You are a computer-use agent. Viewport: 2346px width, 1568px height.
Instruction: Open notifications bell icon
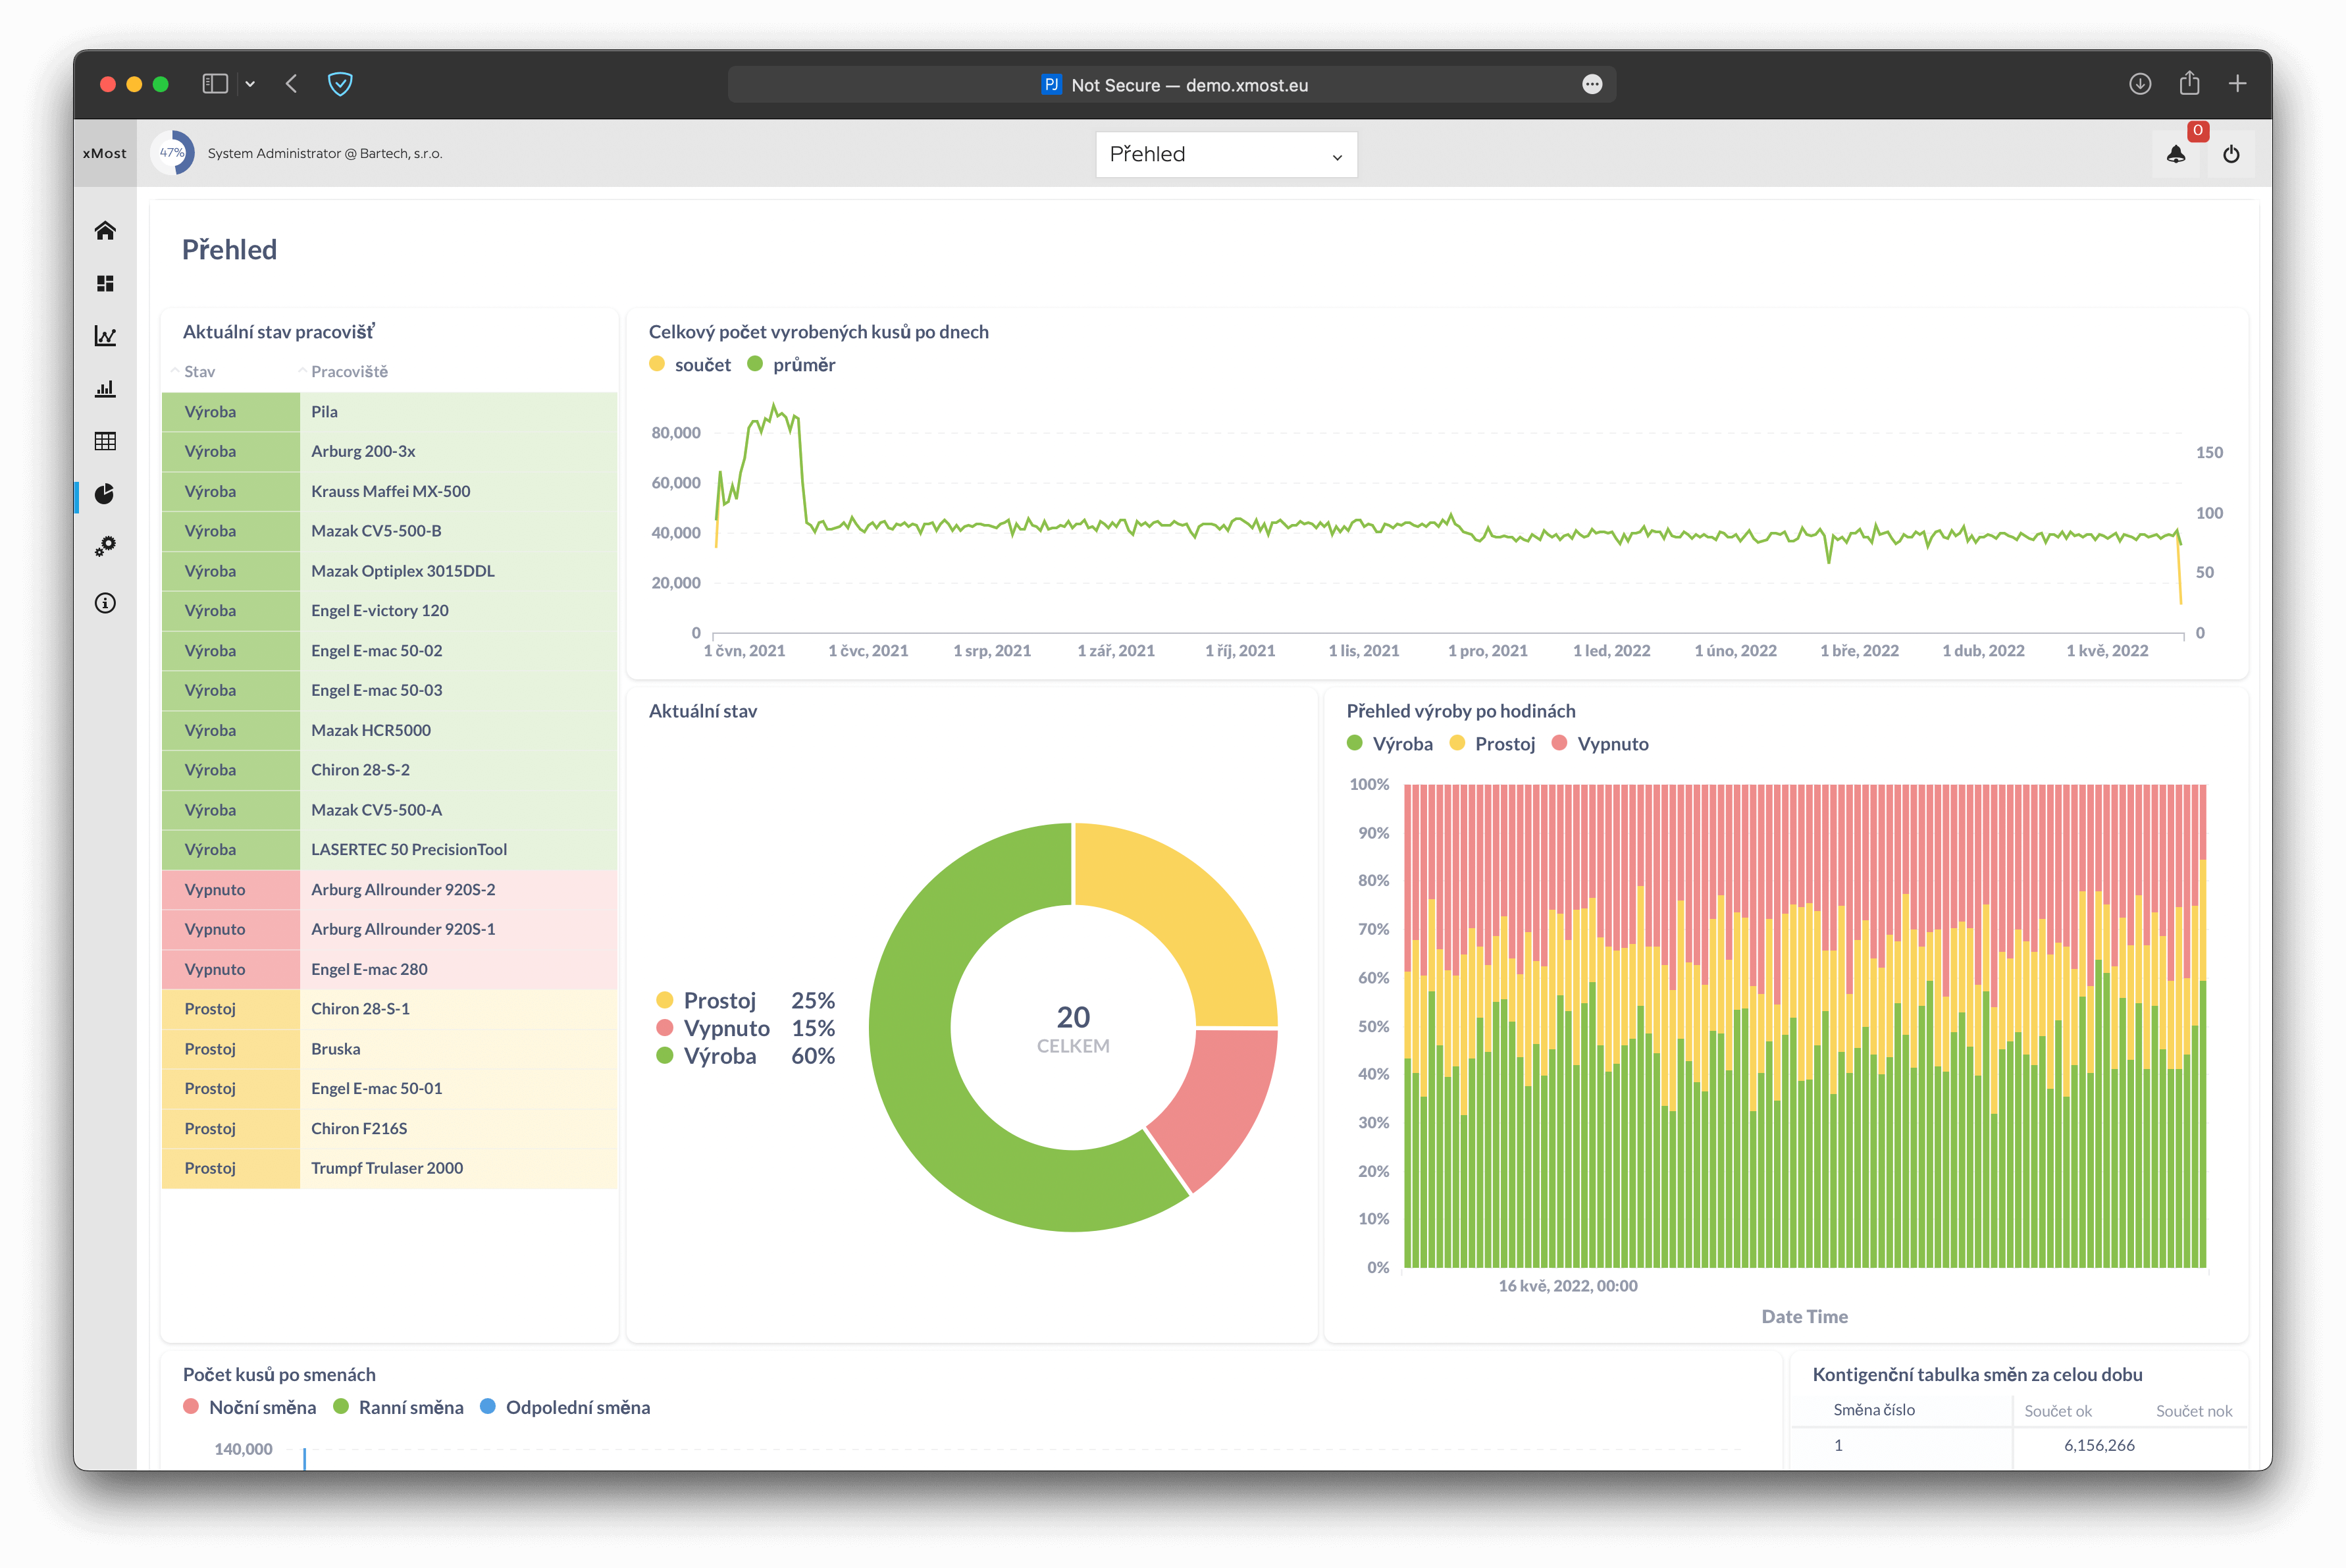tap(2176, 154)
